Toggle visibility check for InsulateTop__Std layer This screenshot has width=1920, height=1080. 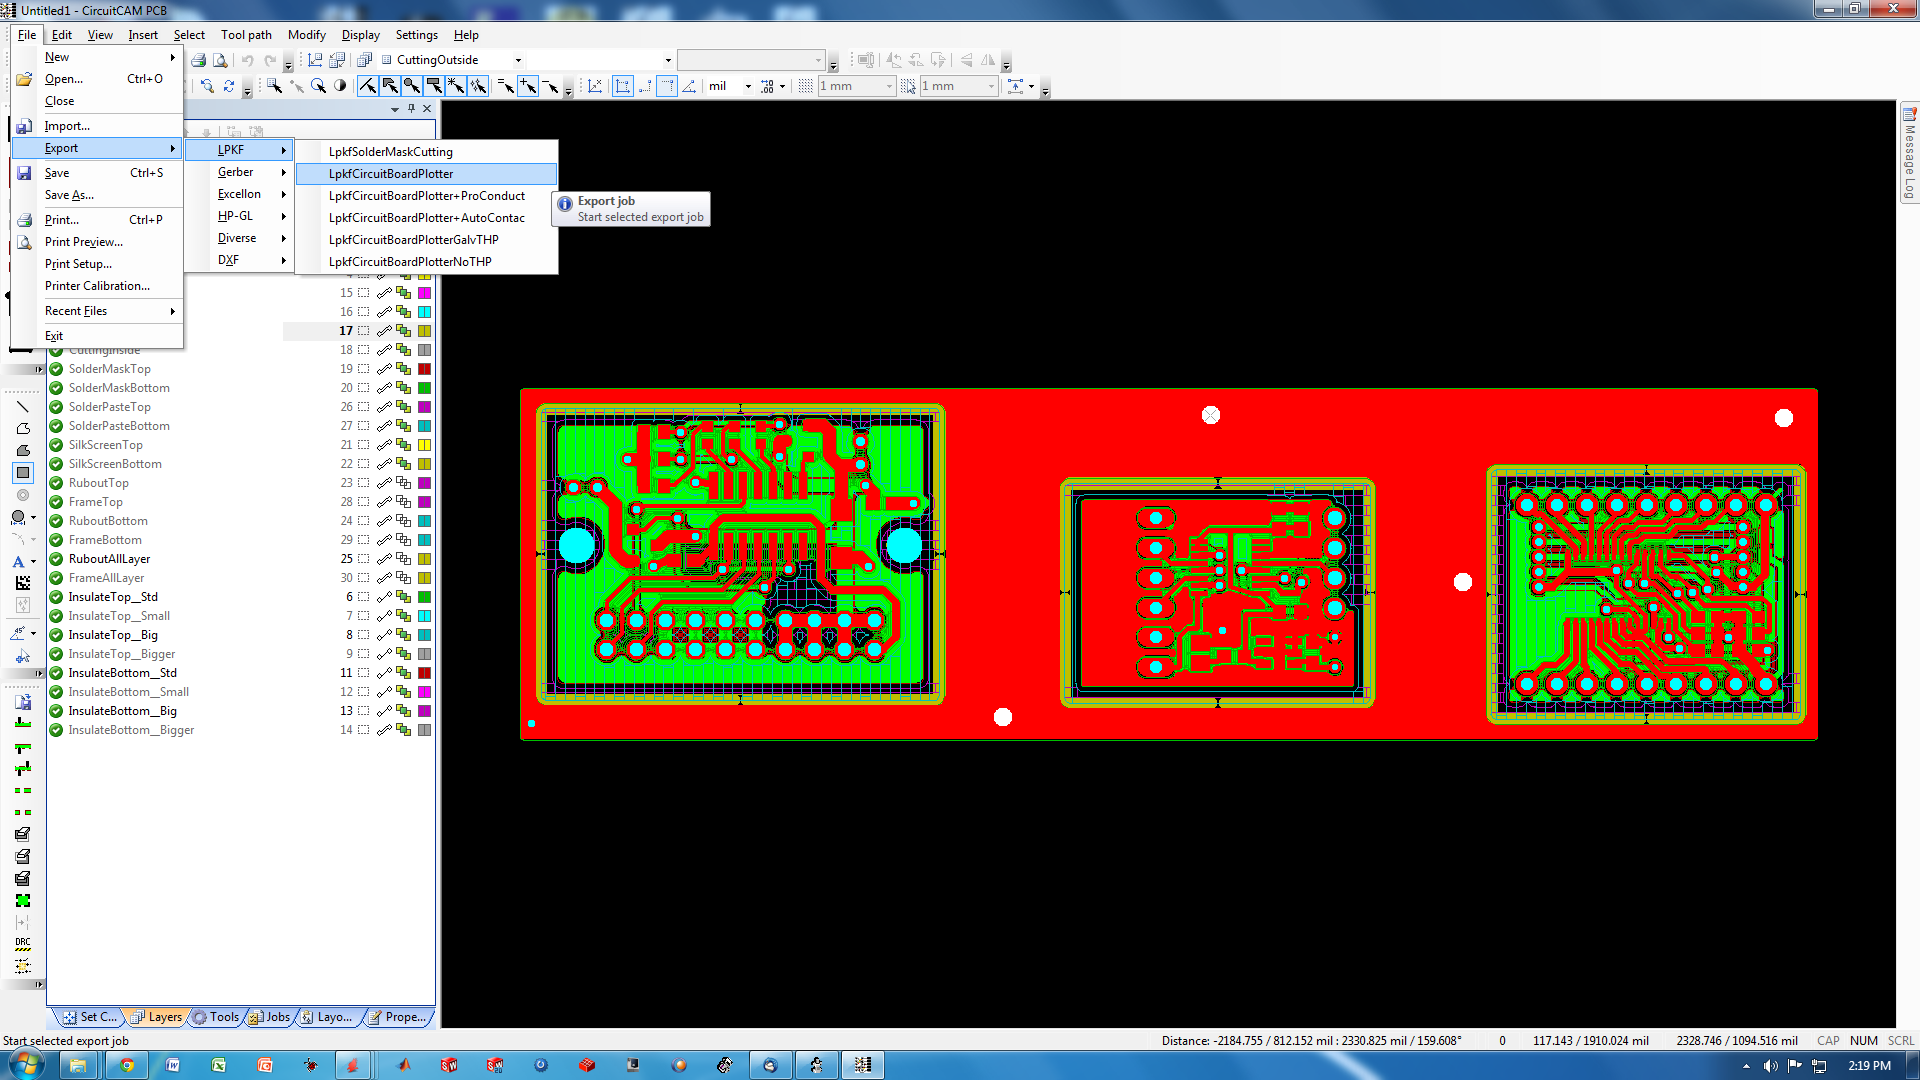tap(56, 597)
